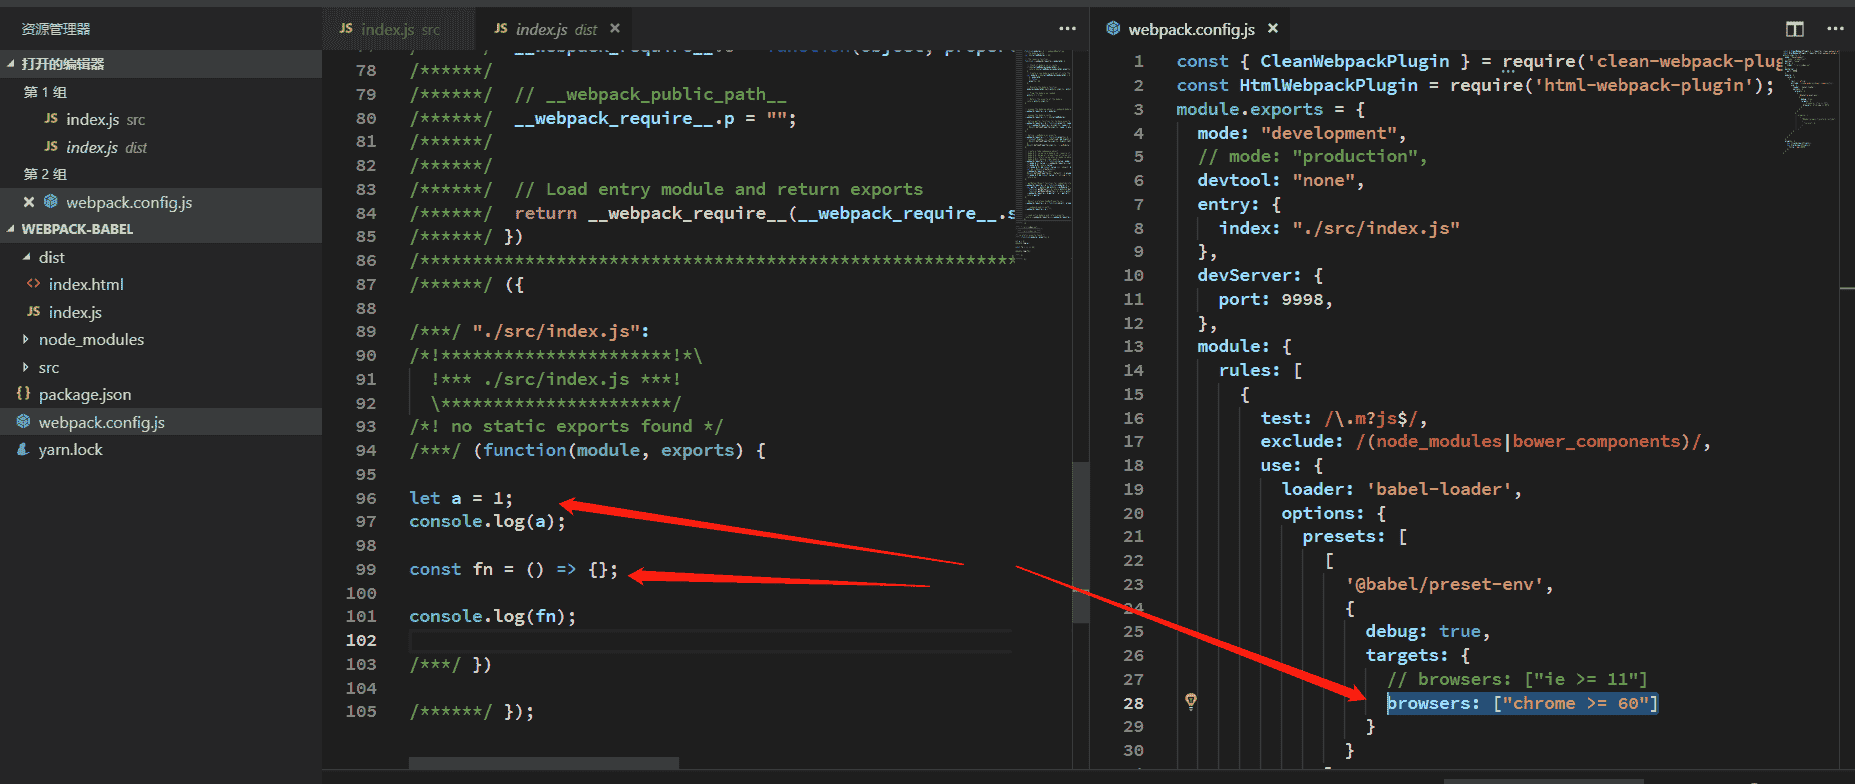This screenshot has height=784, width=1855.
Task: Click the split editor icon at top right
Action: coord(1795,29)
